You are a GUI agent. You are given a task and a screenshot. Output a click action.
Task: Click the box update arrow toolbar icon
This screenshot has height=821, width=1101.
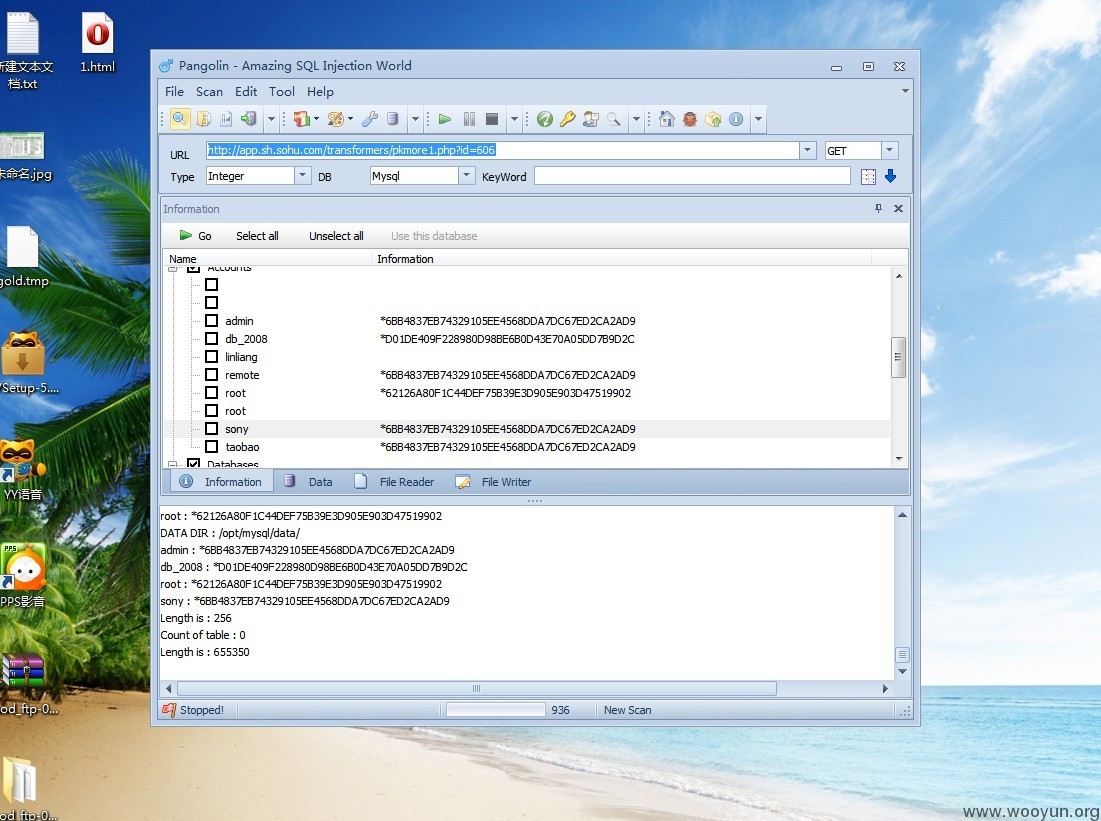tap(713, 119)
